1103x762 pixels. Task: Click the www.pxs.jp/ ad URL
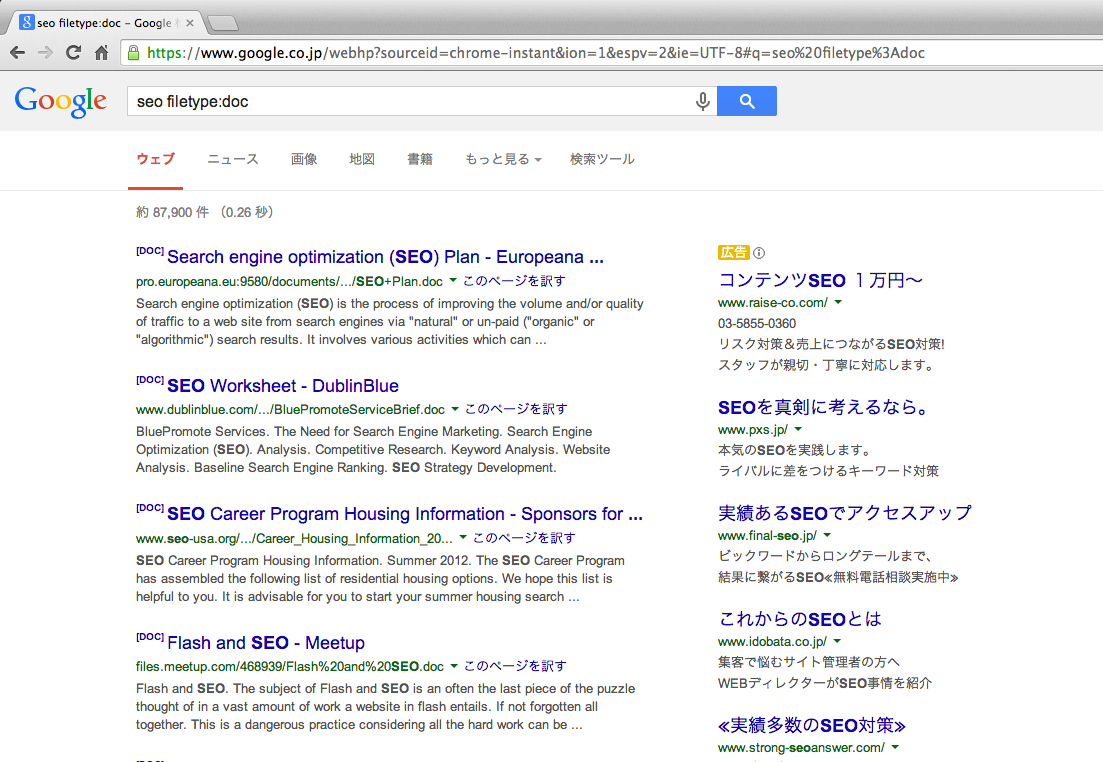[753, 430]
